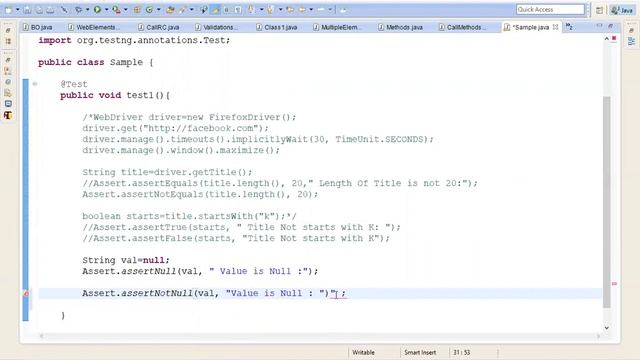Open the Console fast view icon

coord(8,104)
